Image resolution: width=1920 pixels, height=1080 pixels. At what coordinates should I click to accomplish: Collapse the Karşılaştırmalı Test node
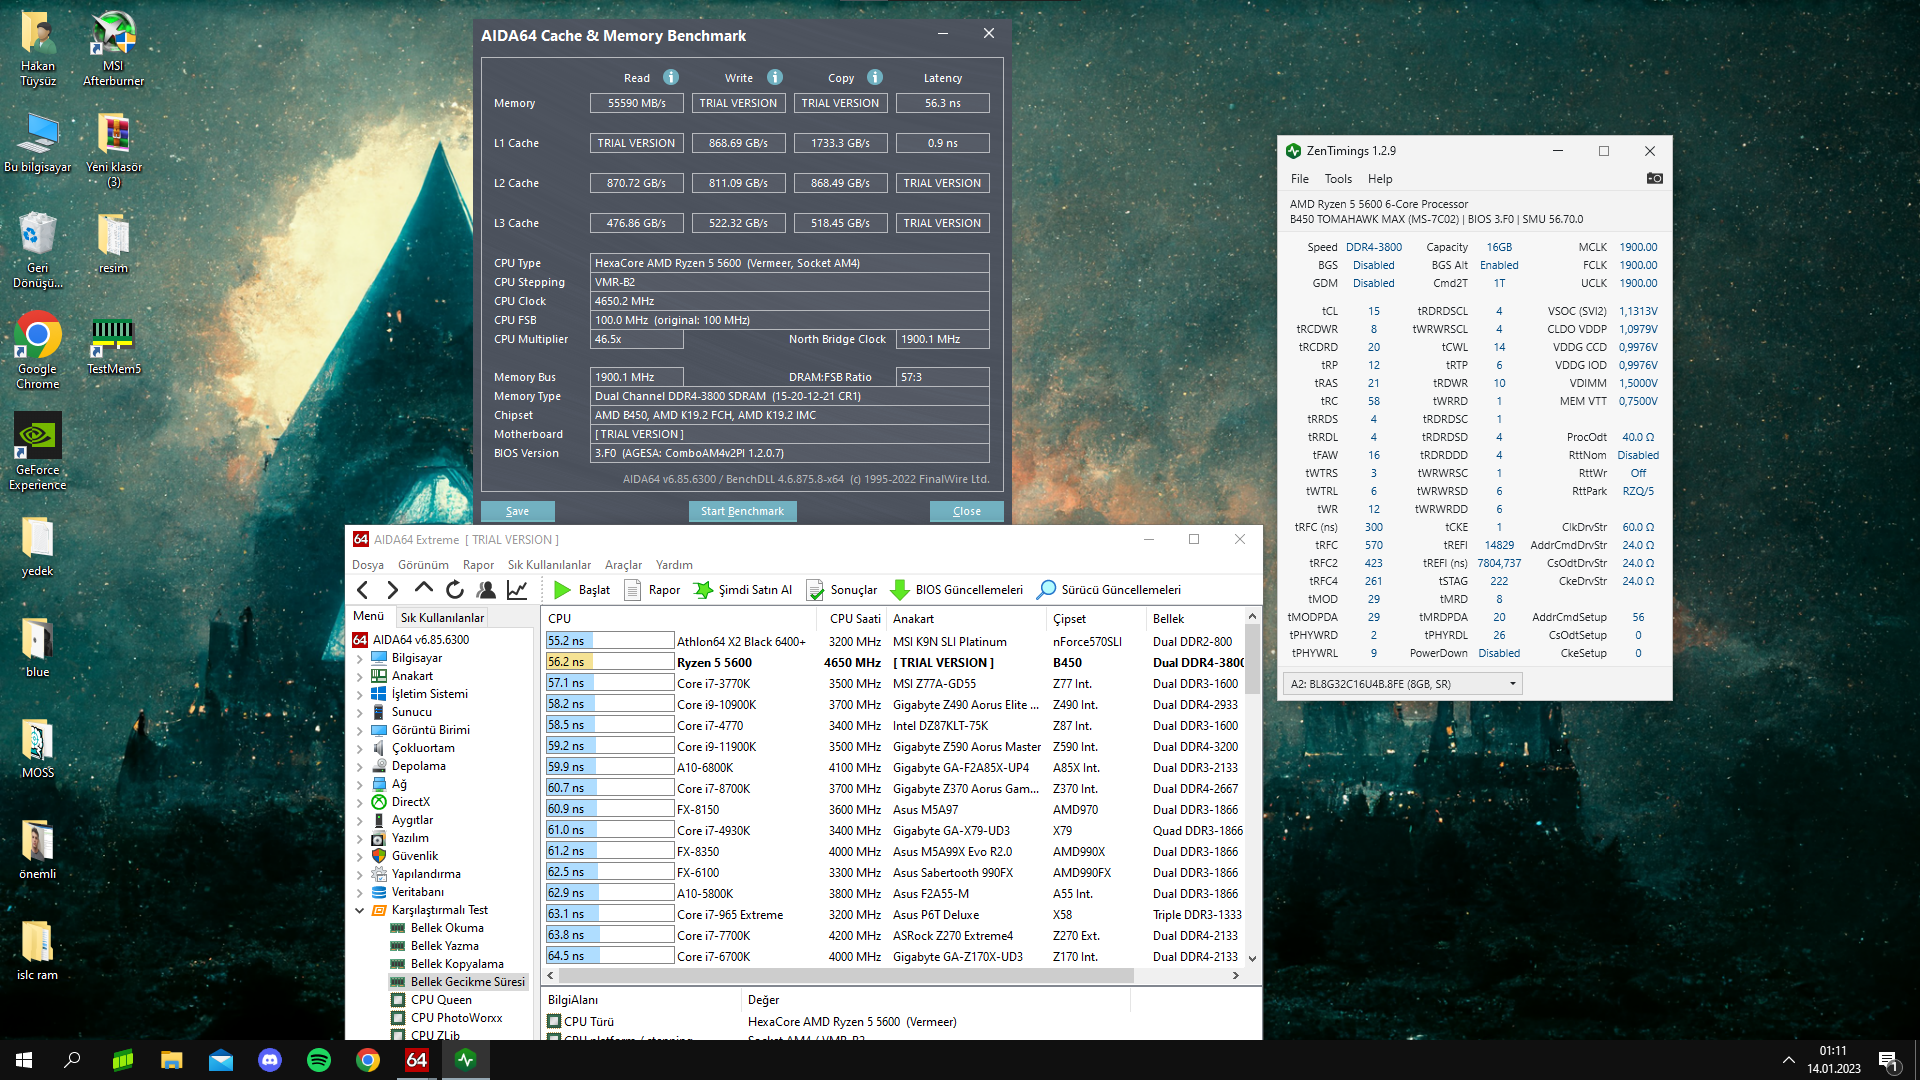tap(360, 910)
